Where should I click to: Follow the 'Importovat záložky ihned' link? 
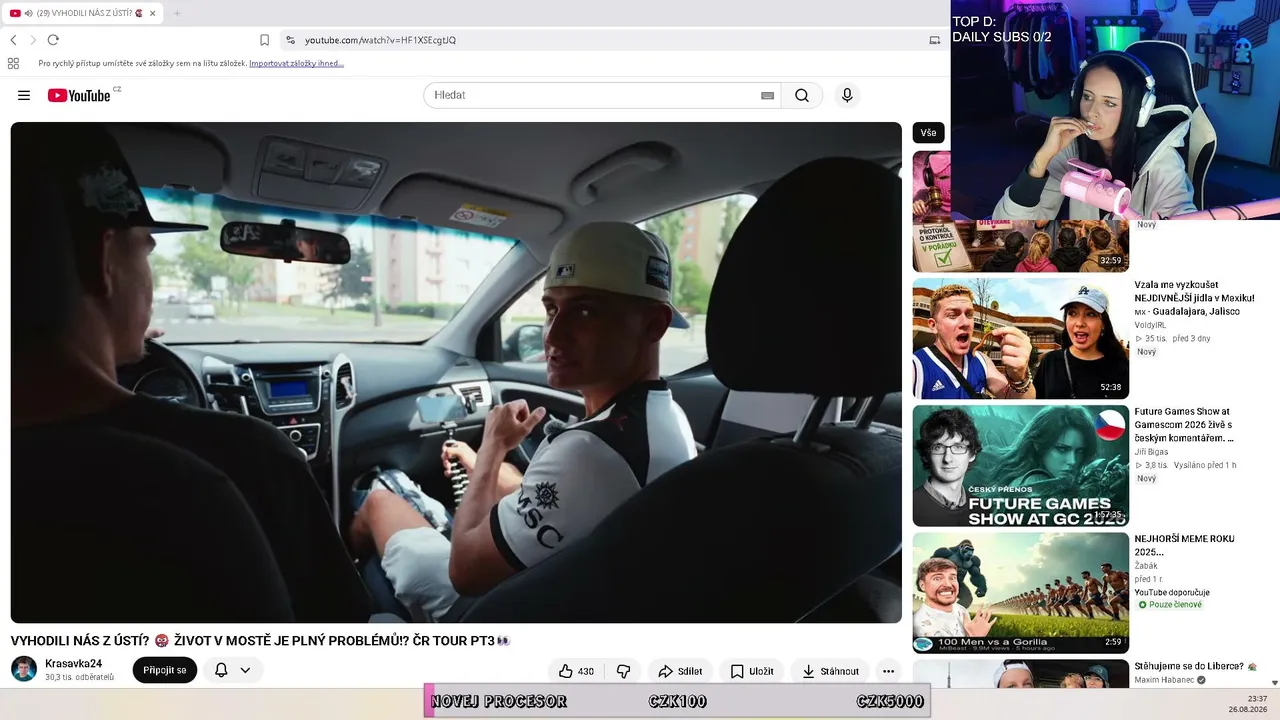point(296,63)
